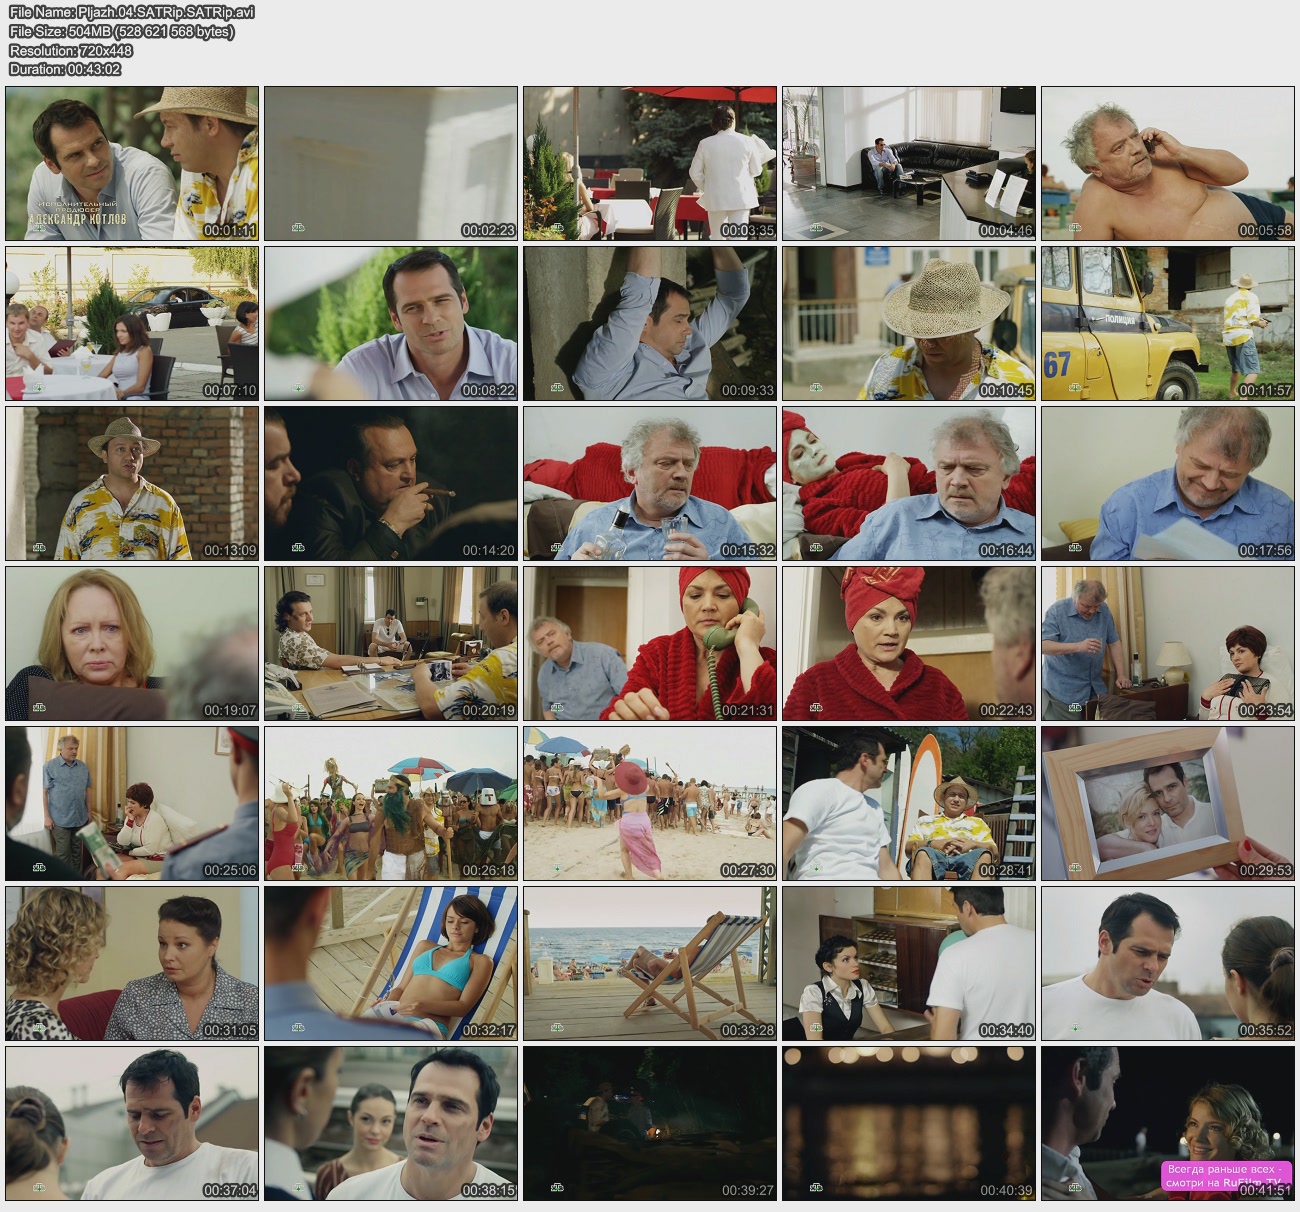Click the pink RuFilm TV banner
This screenshot has width=1300, height=1212.
coord(1223,1176)
